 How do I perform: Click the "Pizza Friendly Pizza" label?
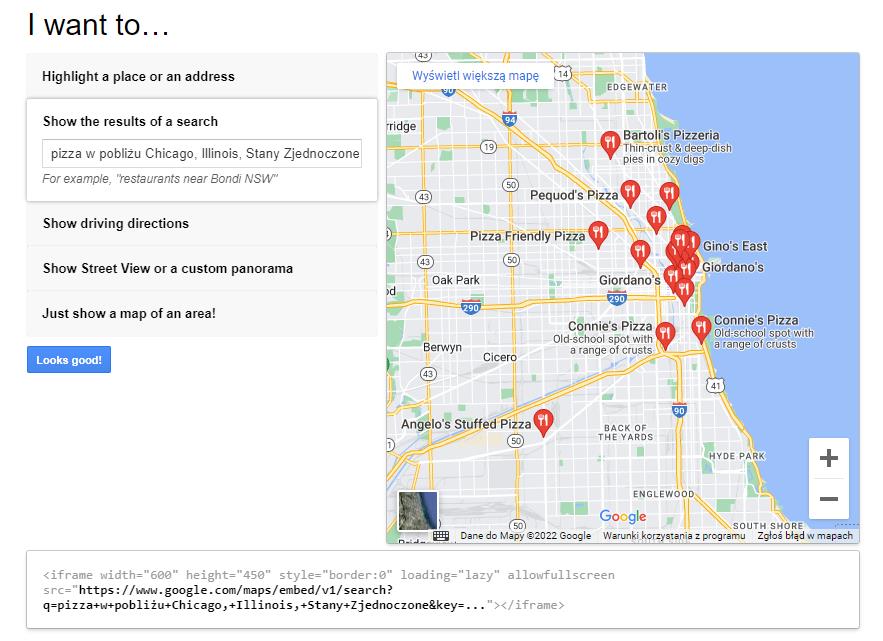(528, 236)
